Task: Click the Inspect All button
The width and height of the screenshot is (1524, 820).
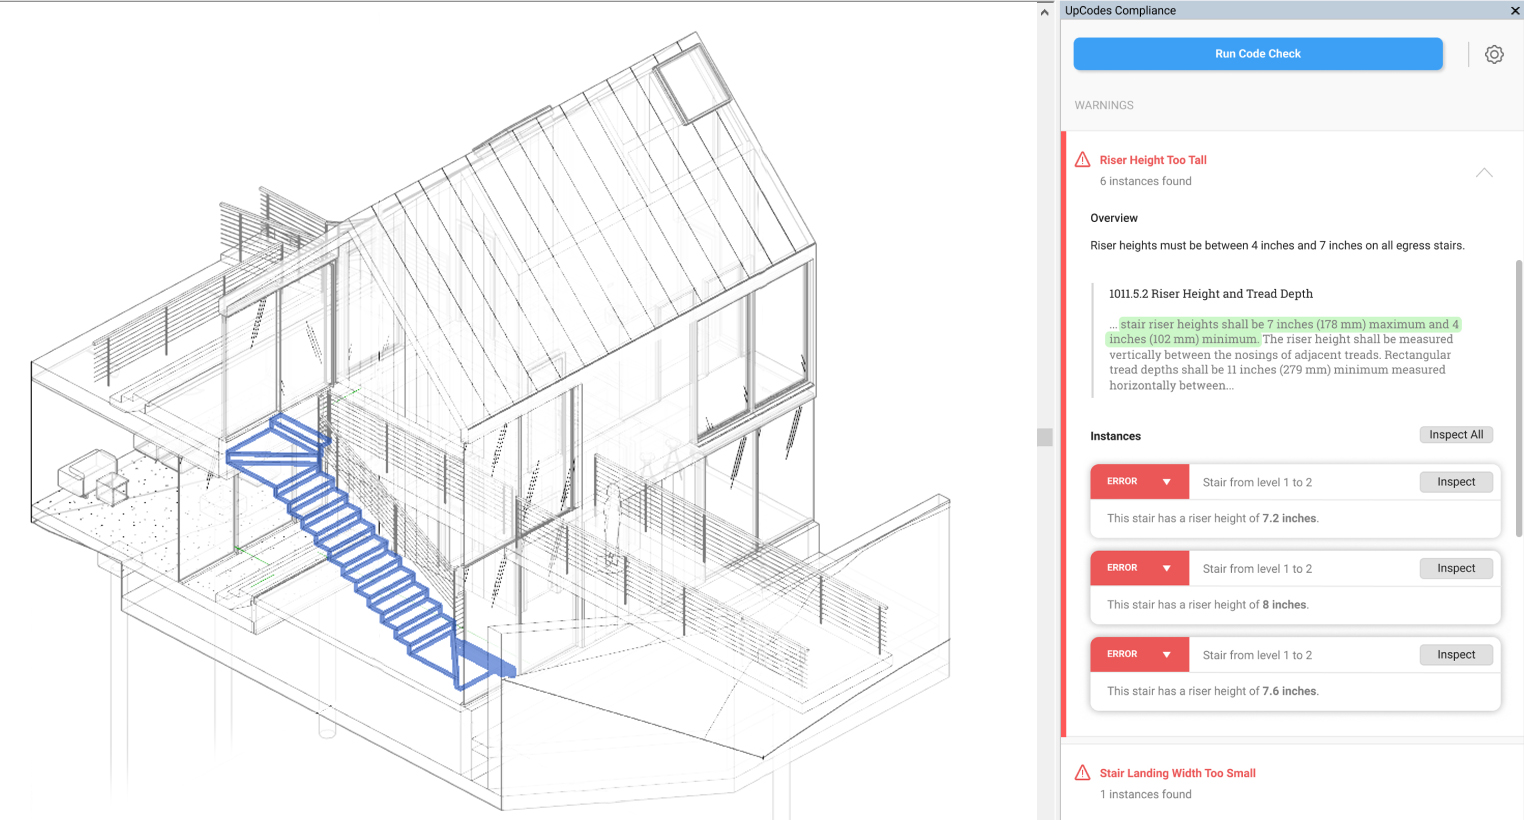Action: (1456, 434)
